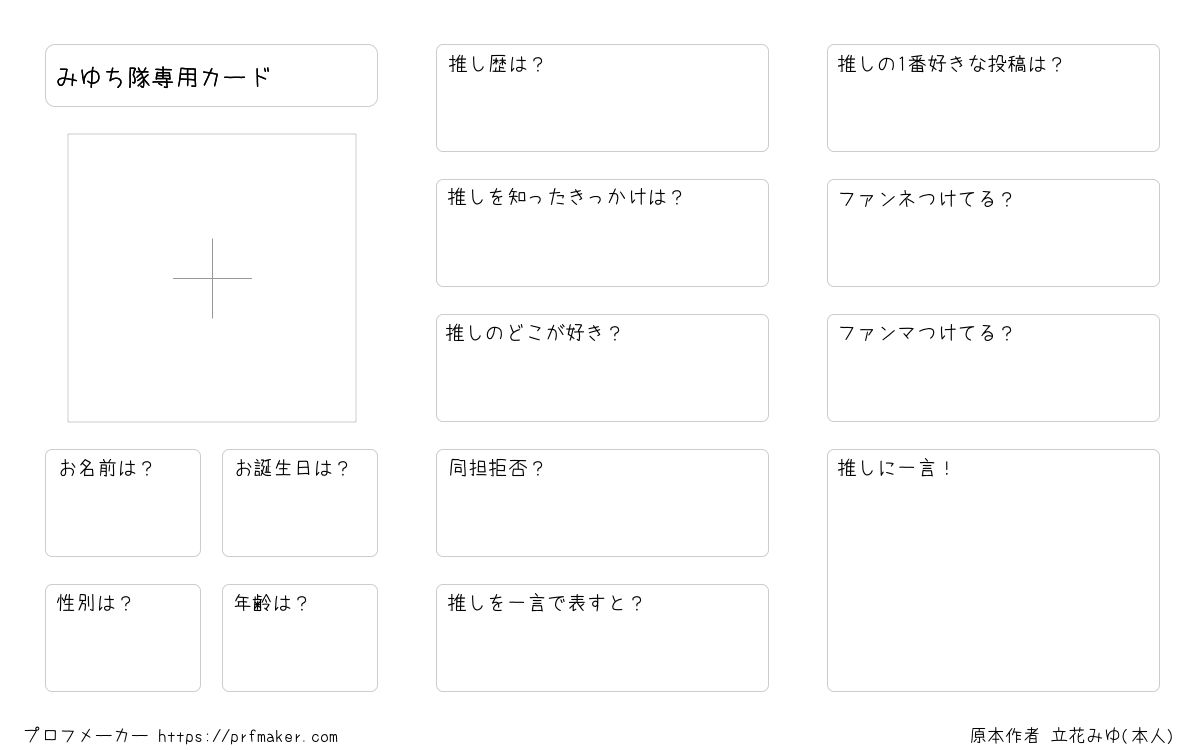Select the 推しを一言で表すと？ box
Viewport: 1200px width, 750px height.
click(x=602, y=638)
